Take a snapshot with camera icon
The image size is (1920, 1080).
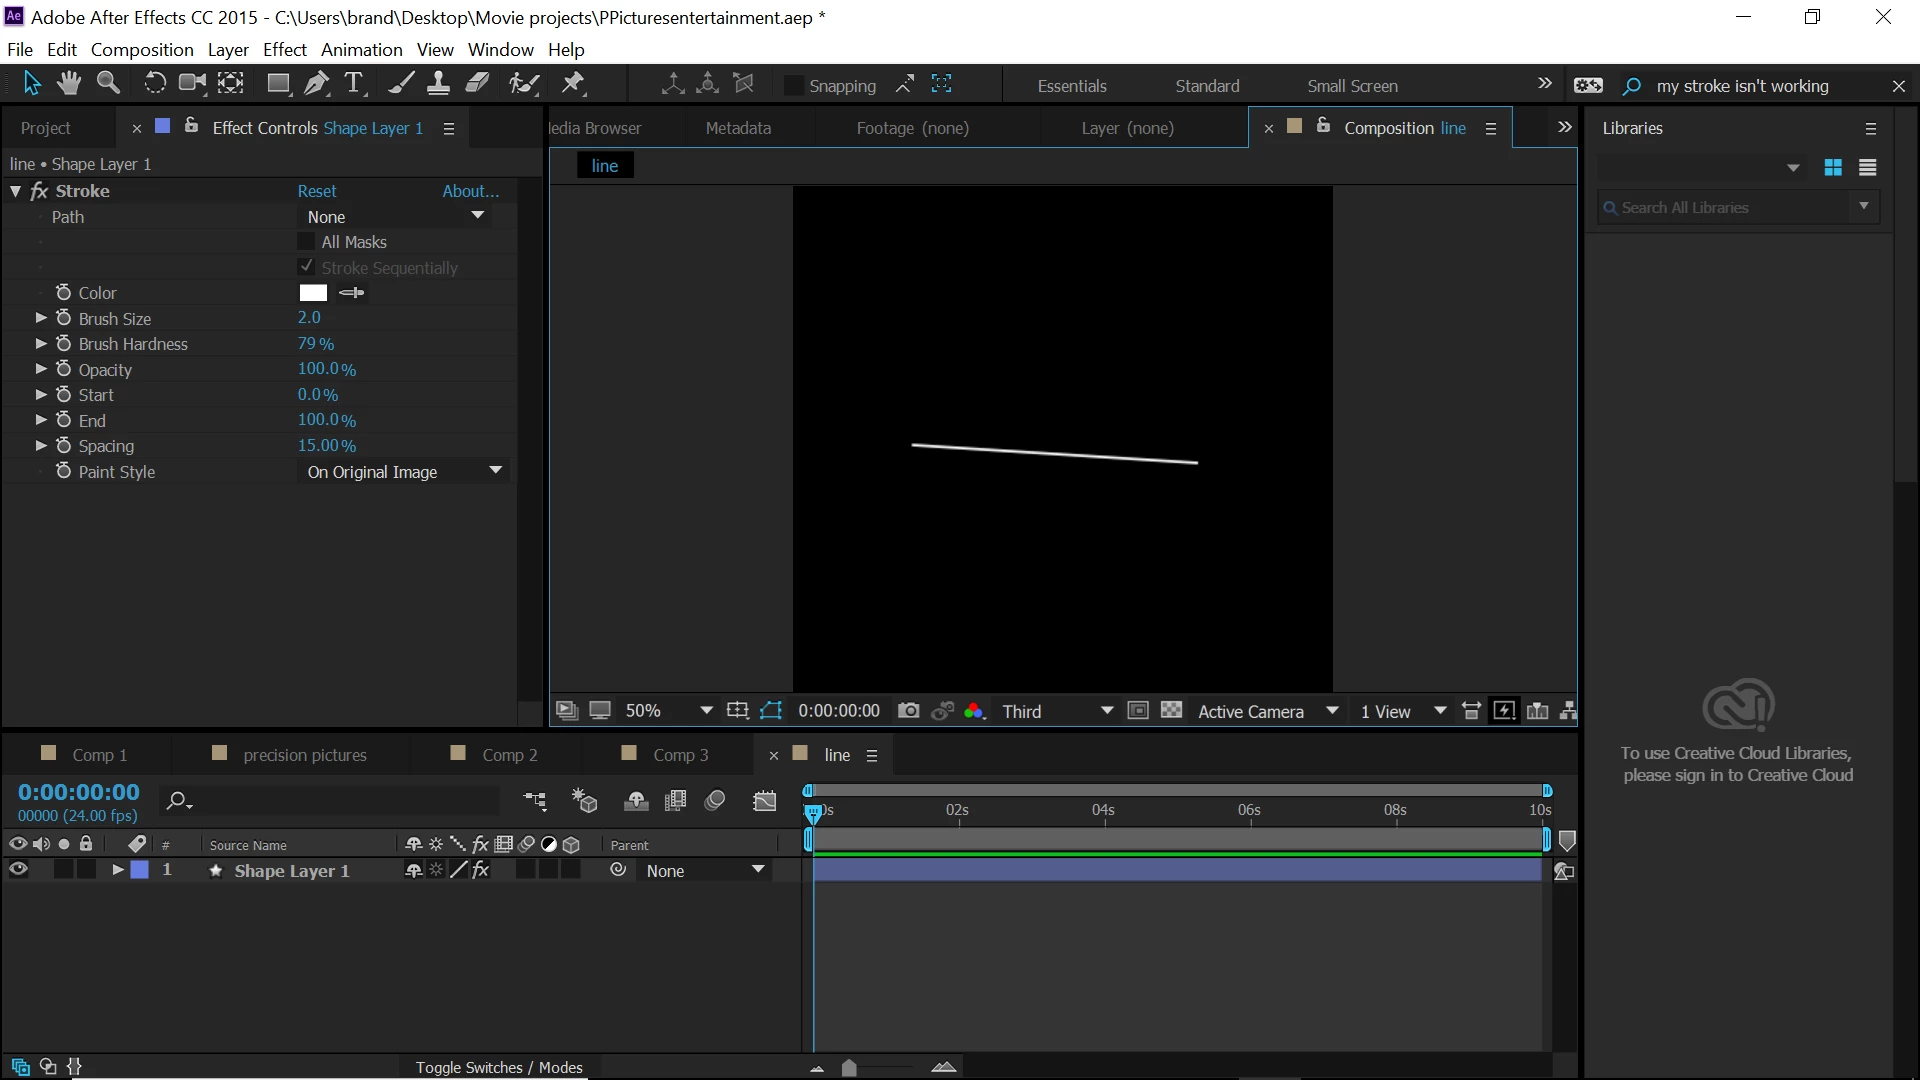(x=908, y=711)
